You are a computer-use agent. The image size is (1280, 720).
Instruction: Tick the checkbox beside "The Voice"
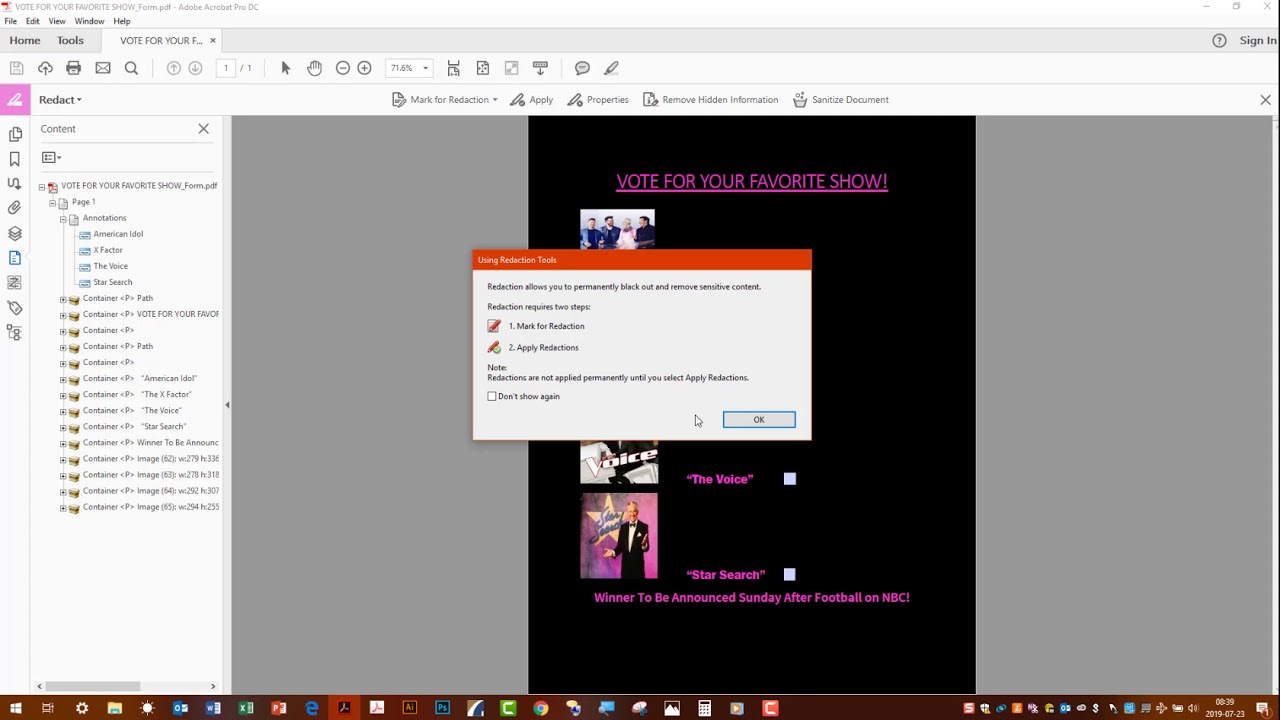(x=790, y=479)
